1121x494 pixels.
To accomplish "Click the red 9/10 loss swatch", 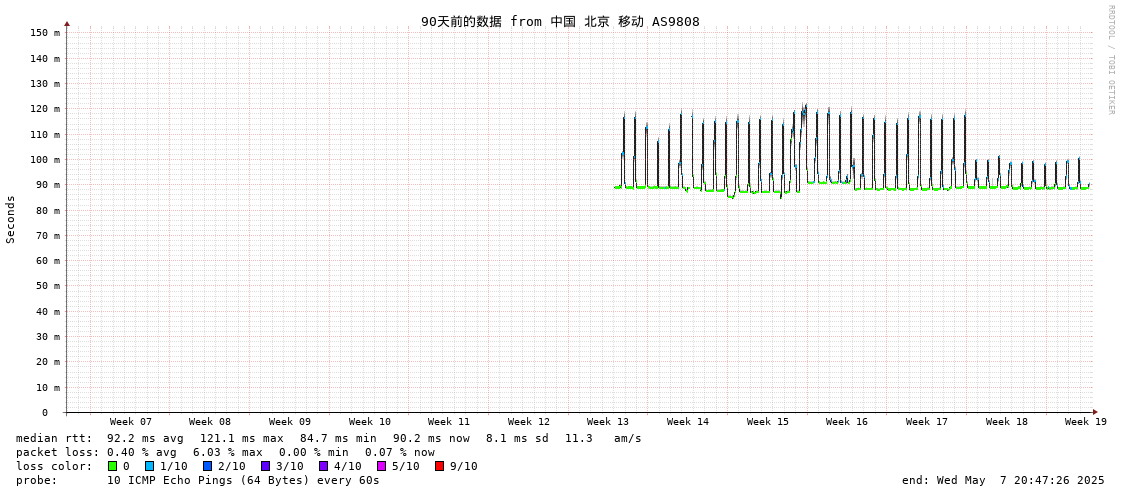I will tap(440, 466).
